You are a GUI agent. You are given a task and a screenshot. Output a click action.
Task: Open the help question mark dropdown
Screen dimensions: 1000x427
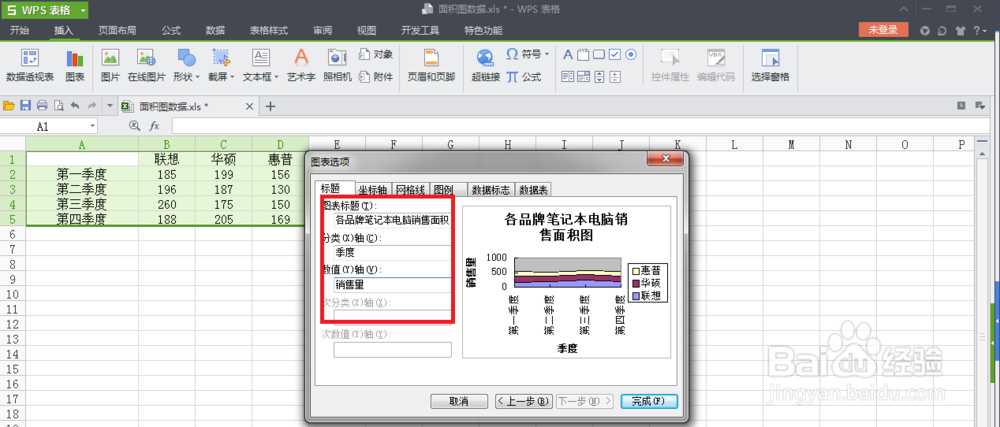[x=978, y=31]
